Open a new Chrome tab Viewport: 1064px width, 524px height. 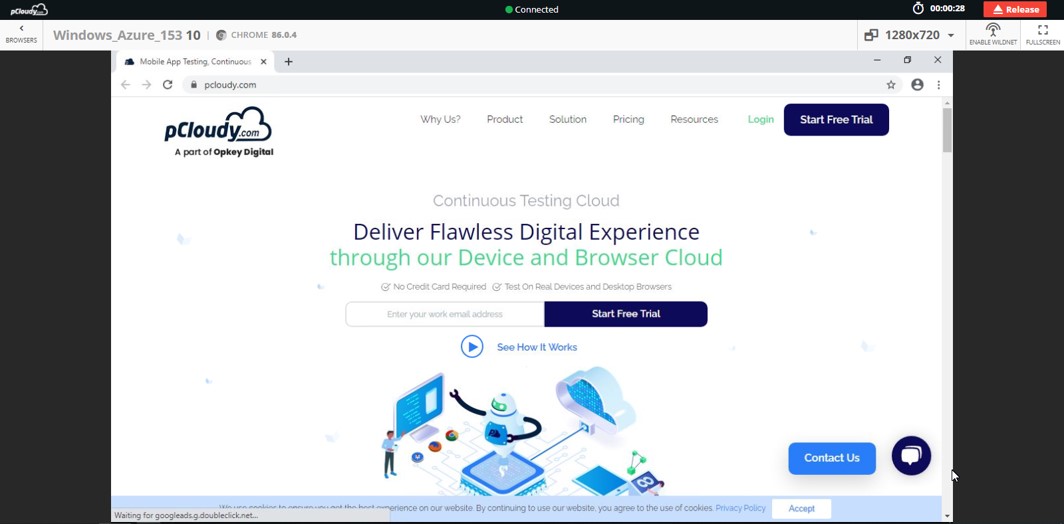coord(289,62)
